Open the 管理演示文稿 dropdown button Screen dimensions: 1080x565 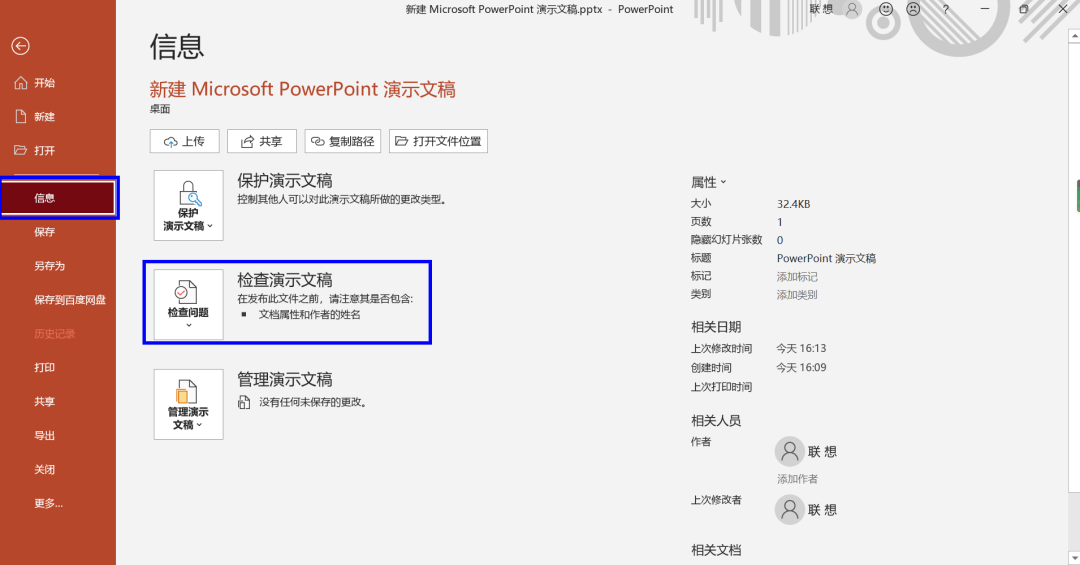(189, 404)
